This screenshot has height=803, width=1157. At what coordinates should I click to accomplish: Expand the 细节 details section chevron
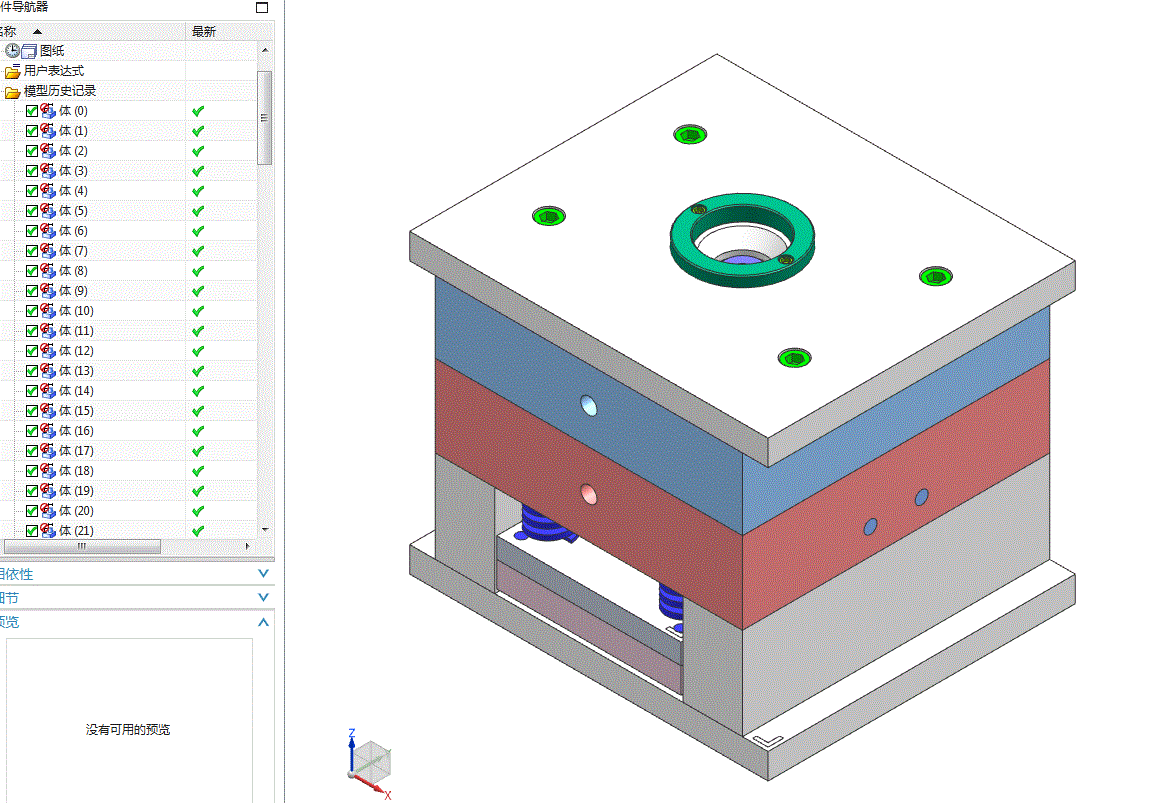click(x=263, y=597)
